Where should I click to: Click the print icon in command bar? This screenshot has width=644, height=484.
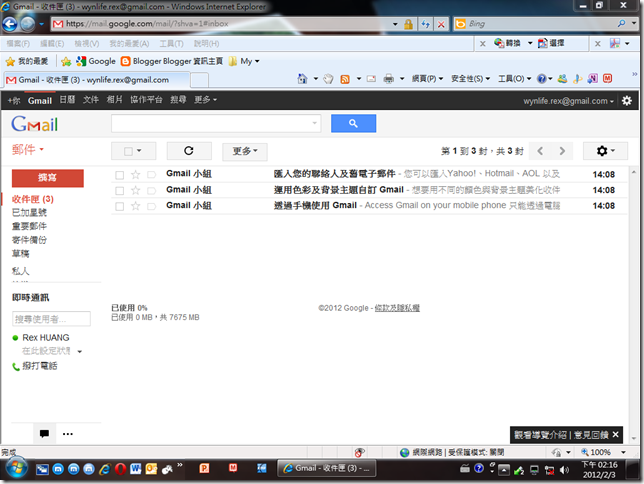389,78
